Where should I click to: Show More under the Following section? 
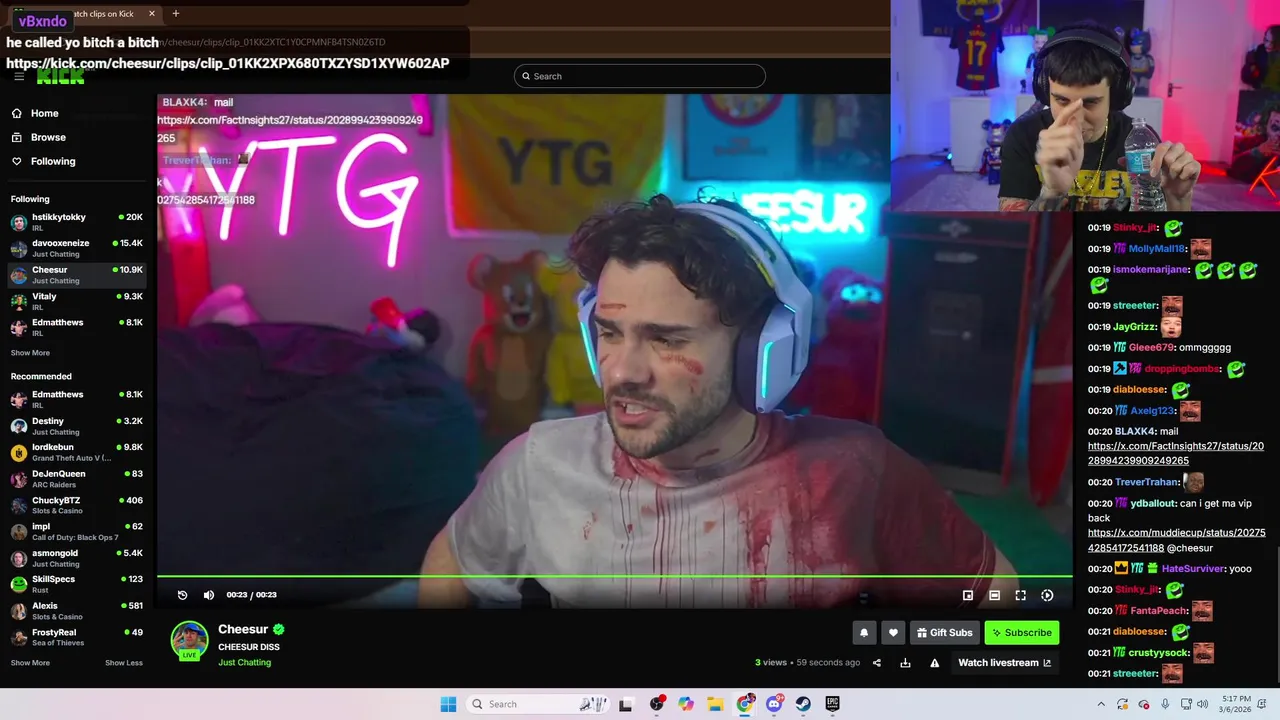pyautogui.click(x=30, y=353)
